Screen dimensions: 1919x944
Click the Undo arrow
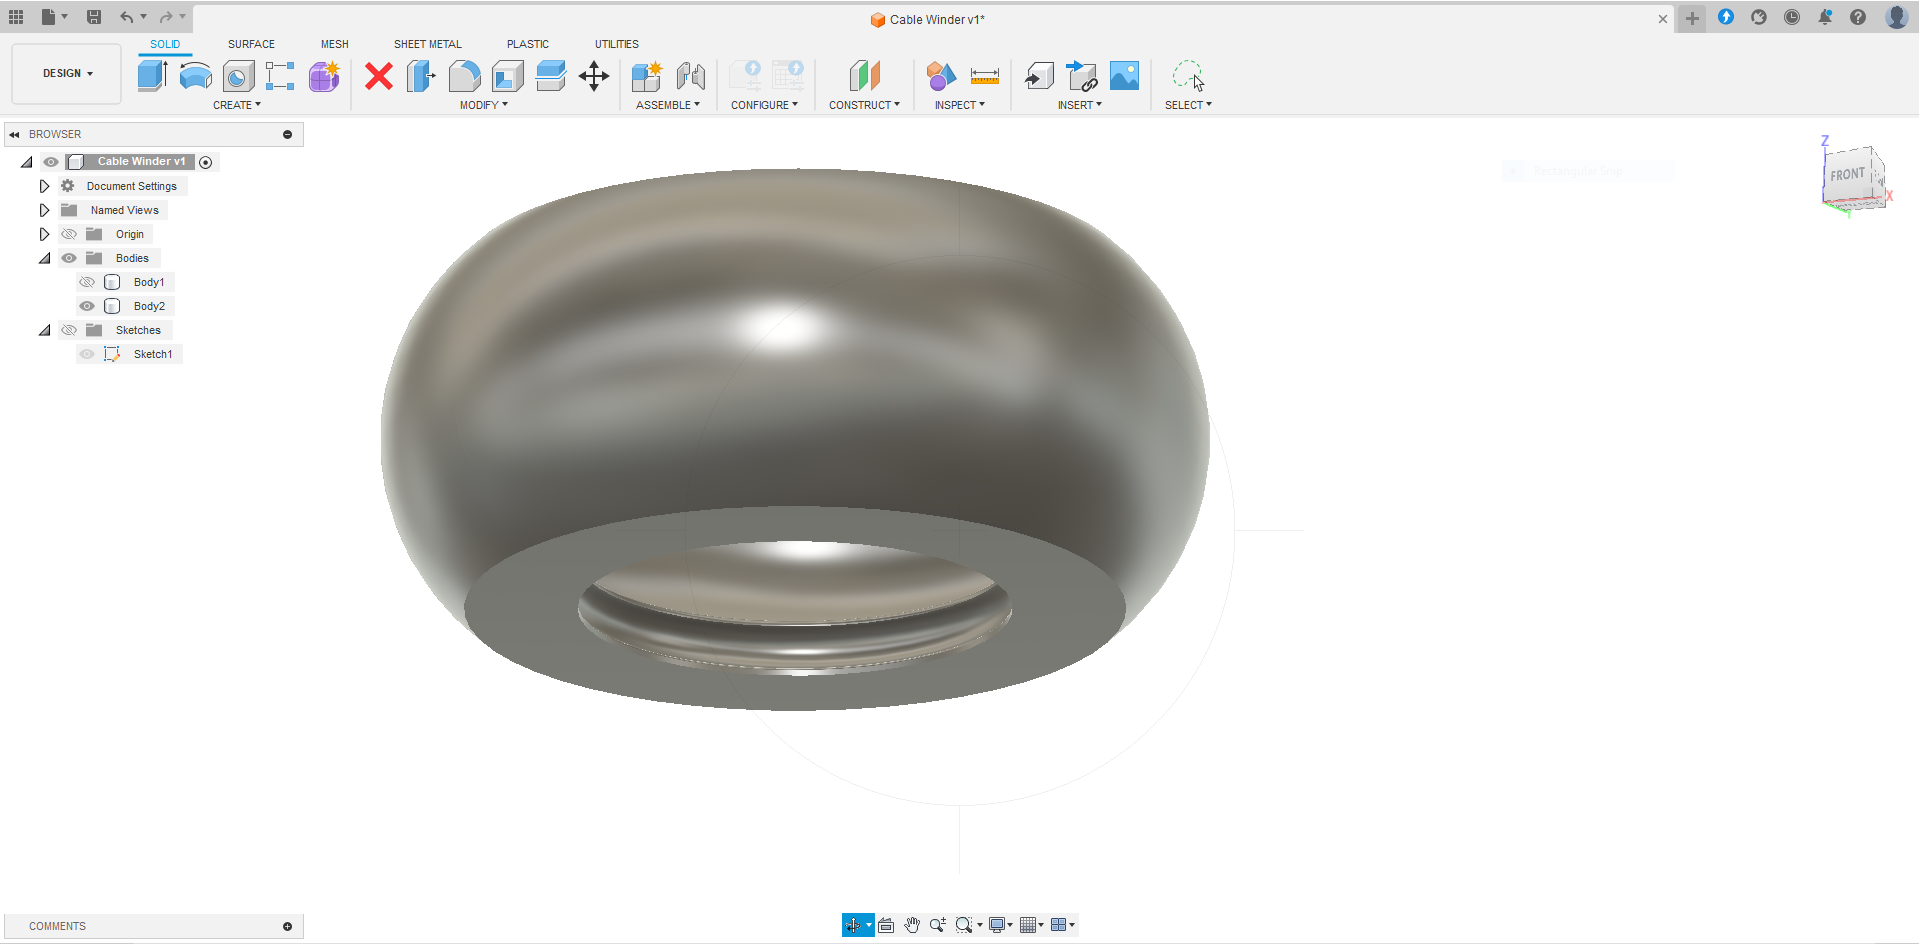point(126,17)
